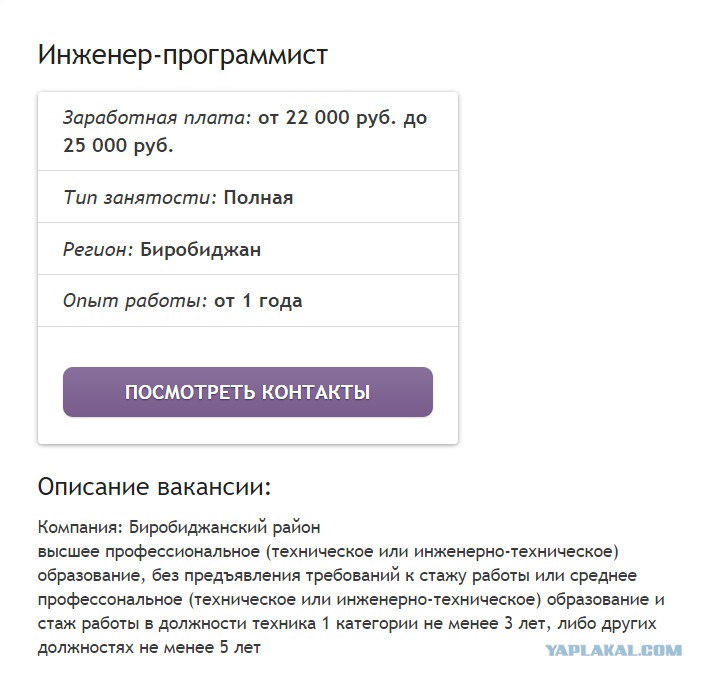
Task: Click the 25 000 руб. upper salary text
Action: 118,145
